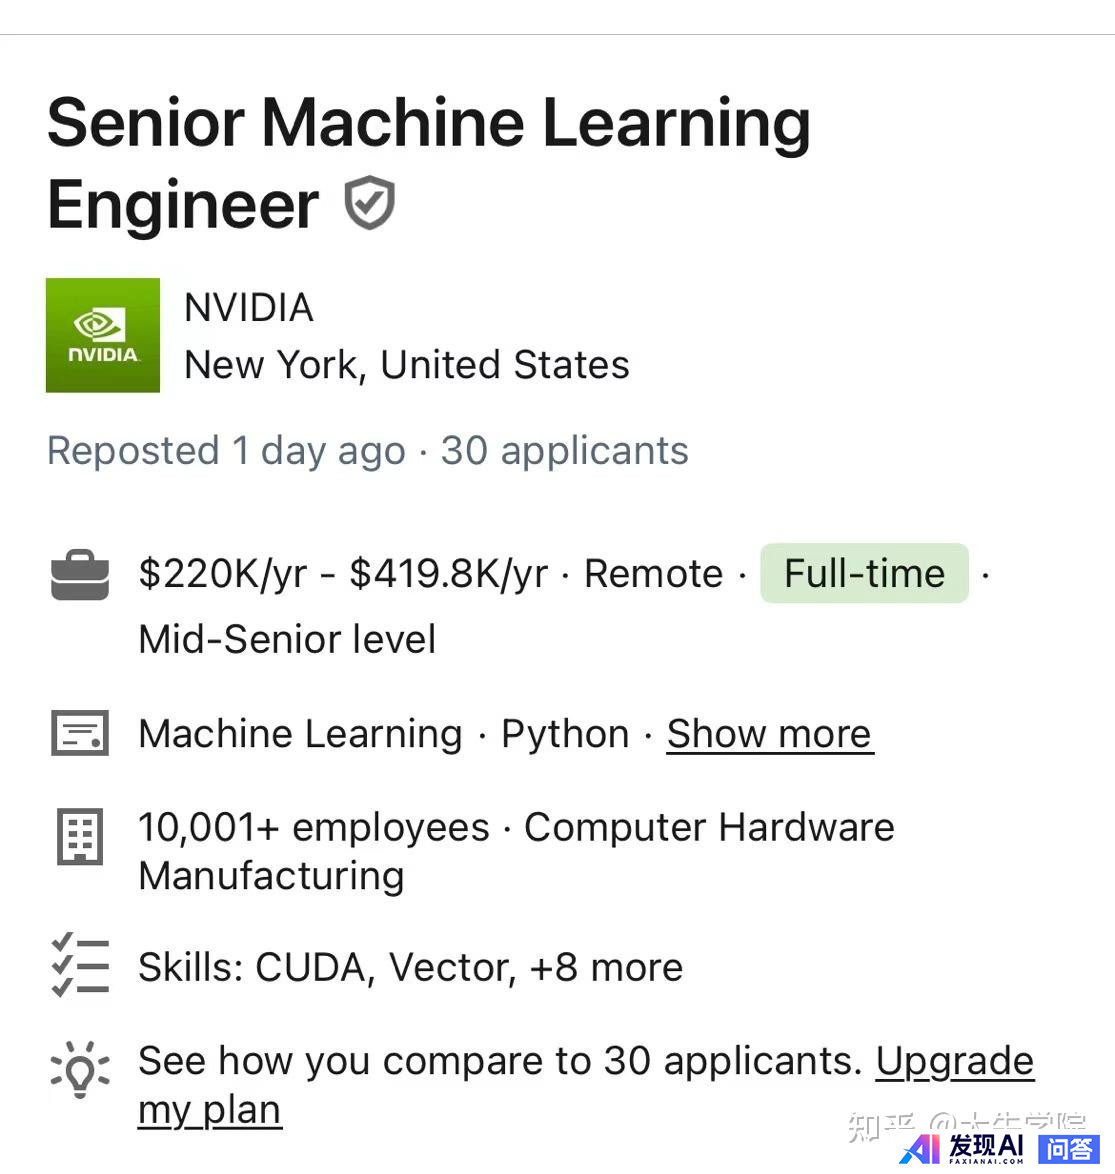Open the Upgrade my plan link
This screenshot has height=1174, width=1115.
tap(586, 1085)
